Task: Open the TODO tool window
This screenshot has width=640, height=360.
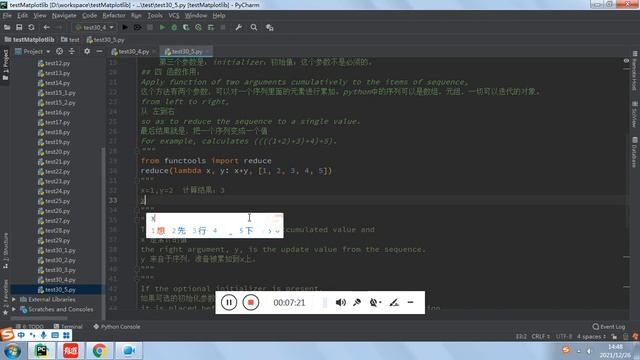Action: 30,327
